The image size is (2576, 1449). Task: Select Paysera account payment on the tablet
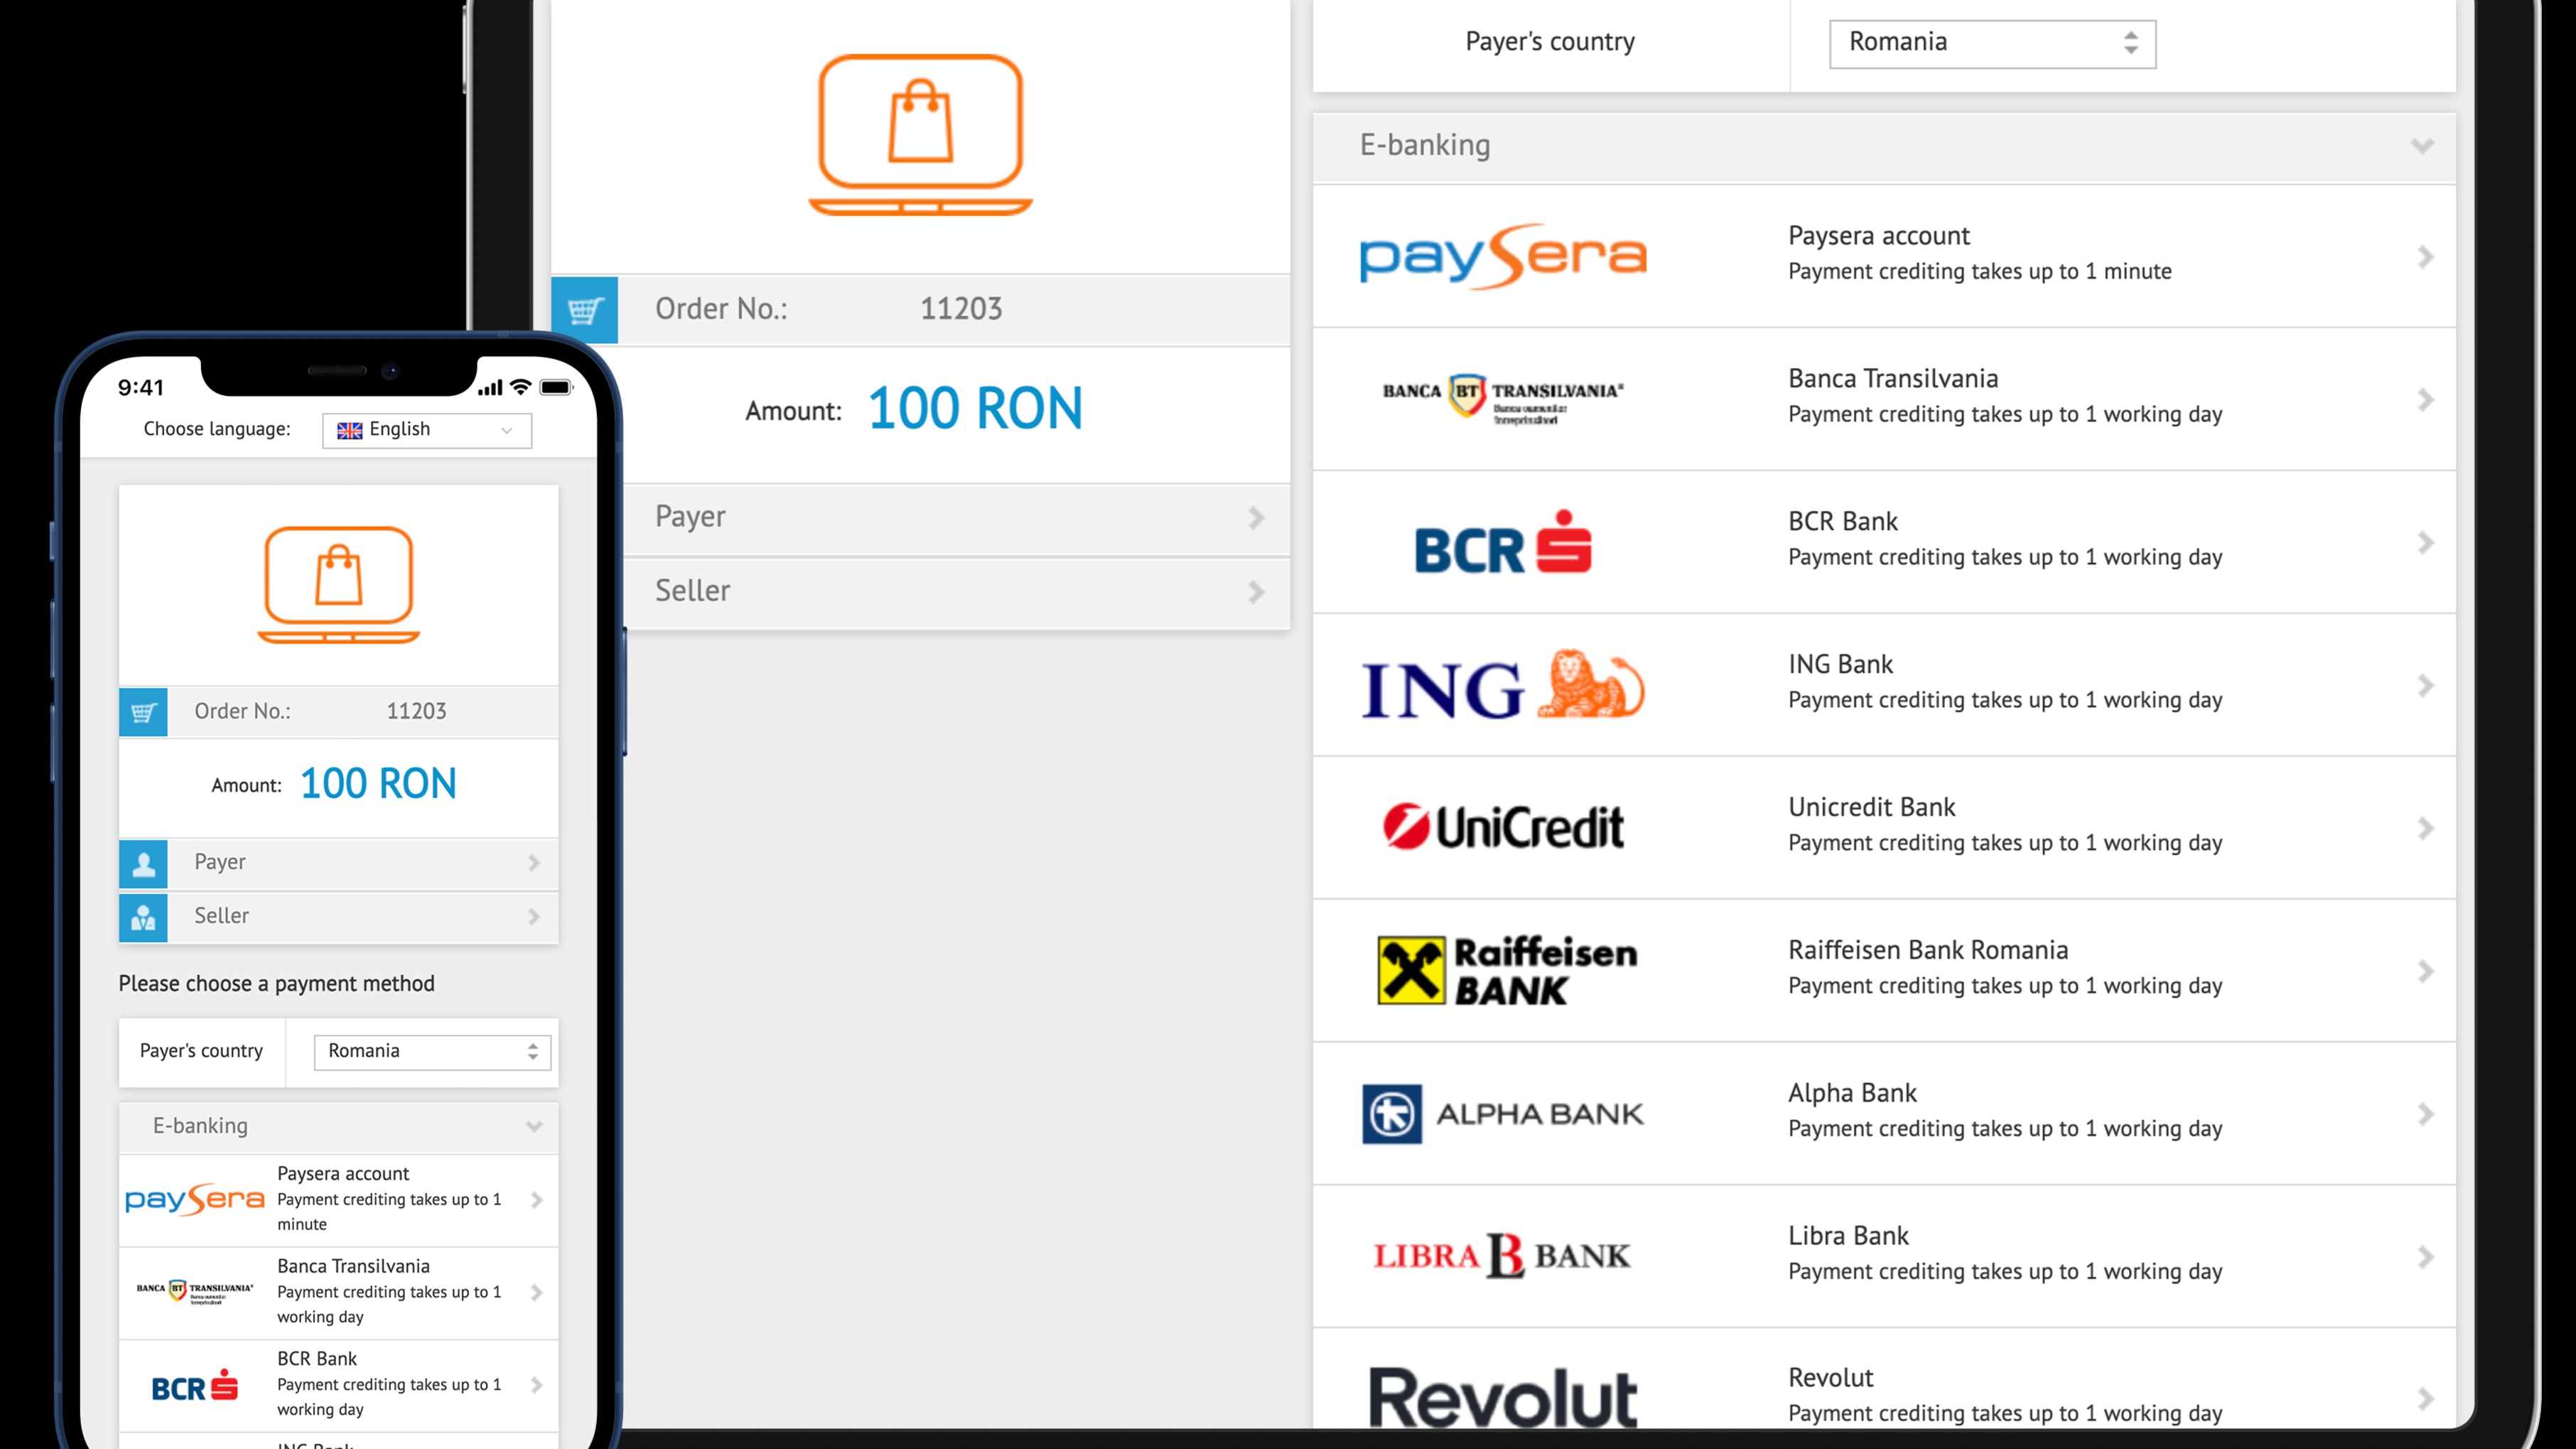tap(1884, 256)
